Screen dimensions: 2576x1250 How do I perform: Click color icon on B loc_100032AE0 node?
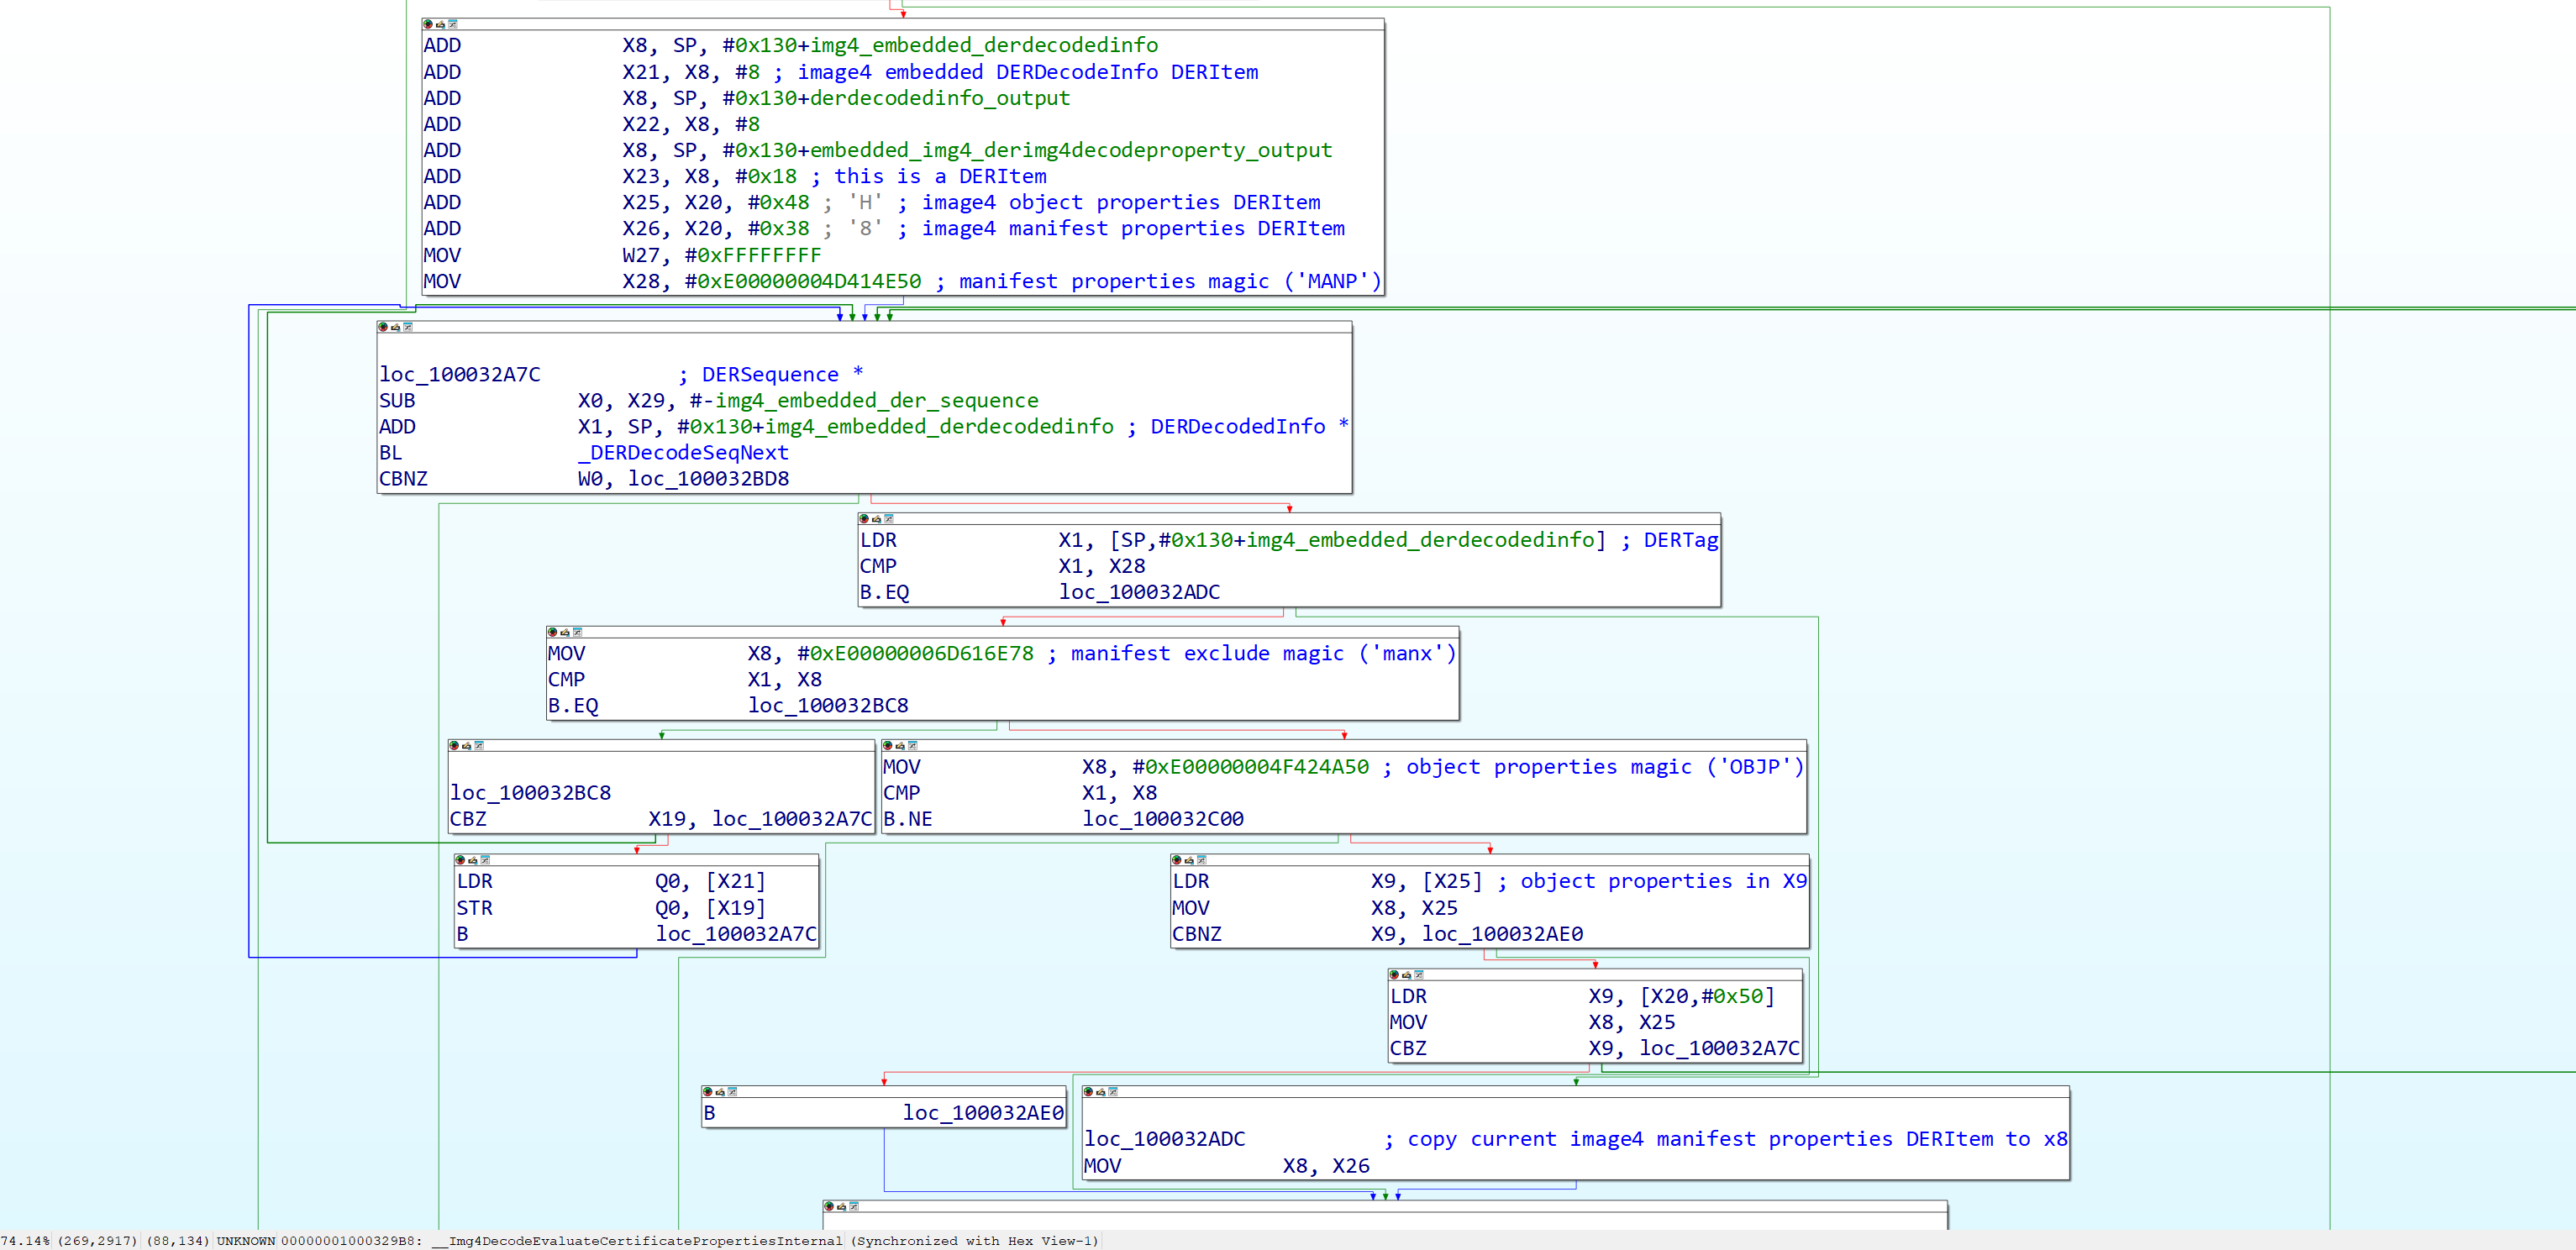(x=707, y=1092)
